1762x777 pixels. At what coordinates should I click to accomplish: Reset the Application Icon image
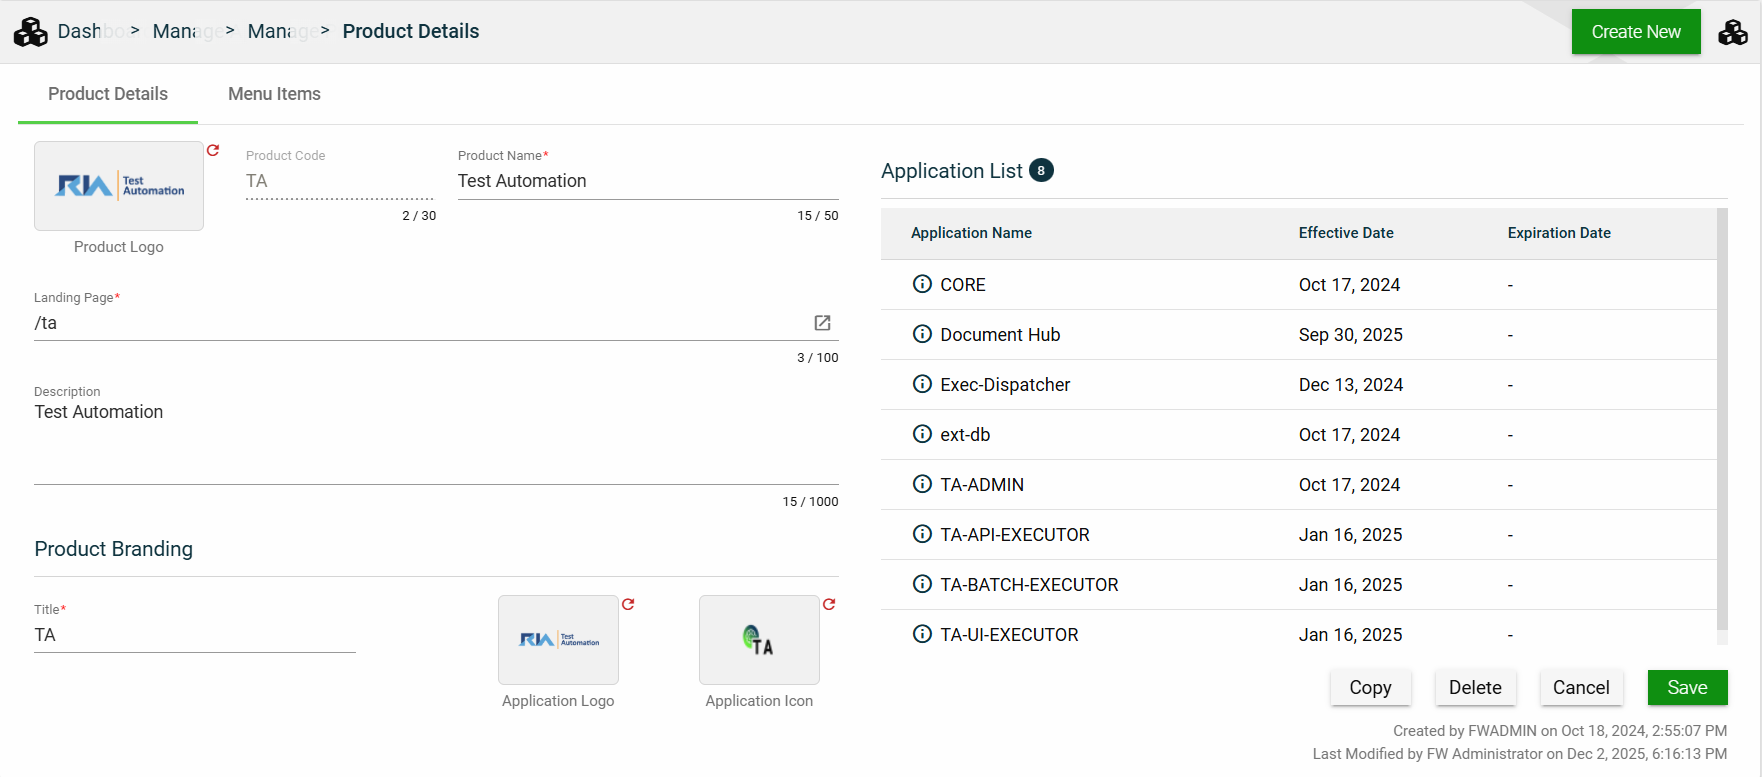pos(829,604)
